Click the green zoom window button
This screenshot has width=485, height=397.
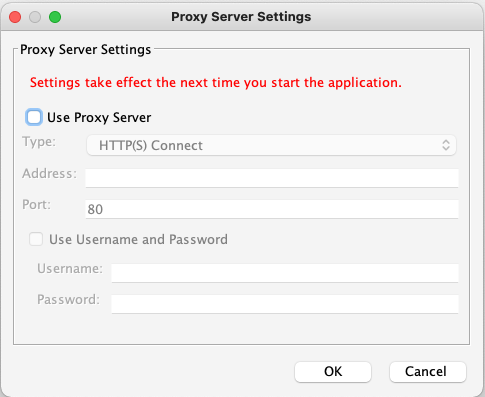55,17
